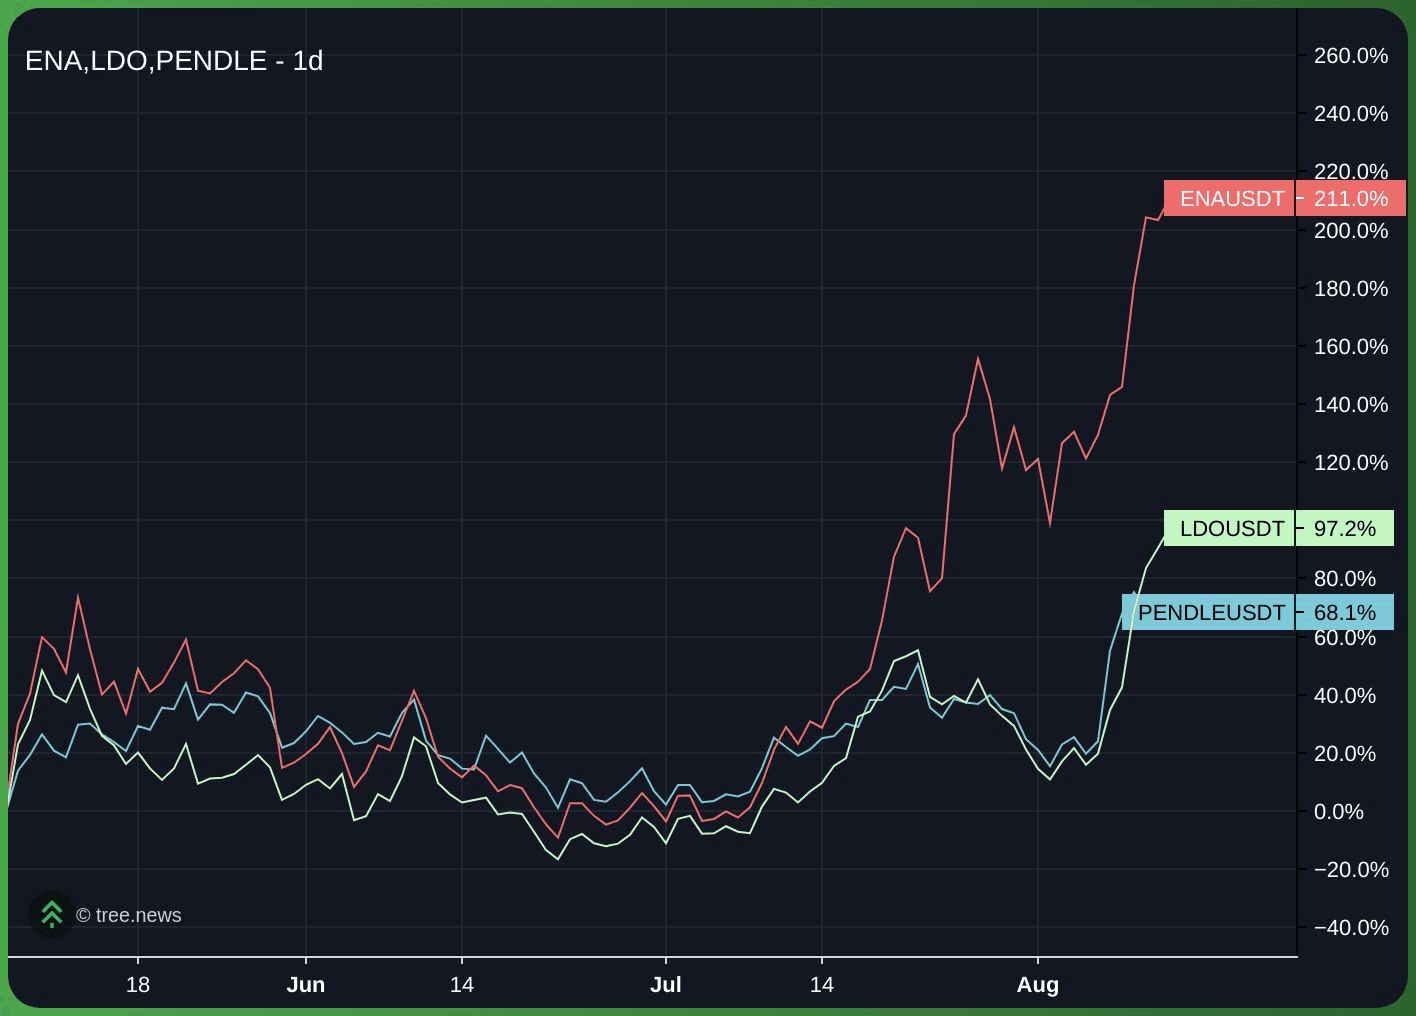Screen dimensions: 1416x1016
Task: Click the 20.0% axis label
Action: pyautogui.click(x=1344, y=754)
